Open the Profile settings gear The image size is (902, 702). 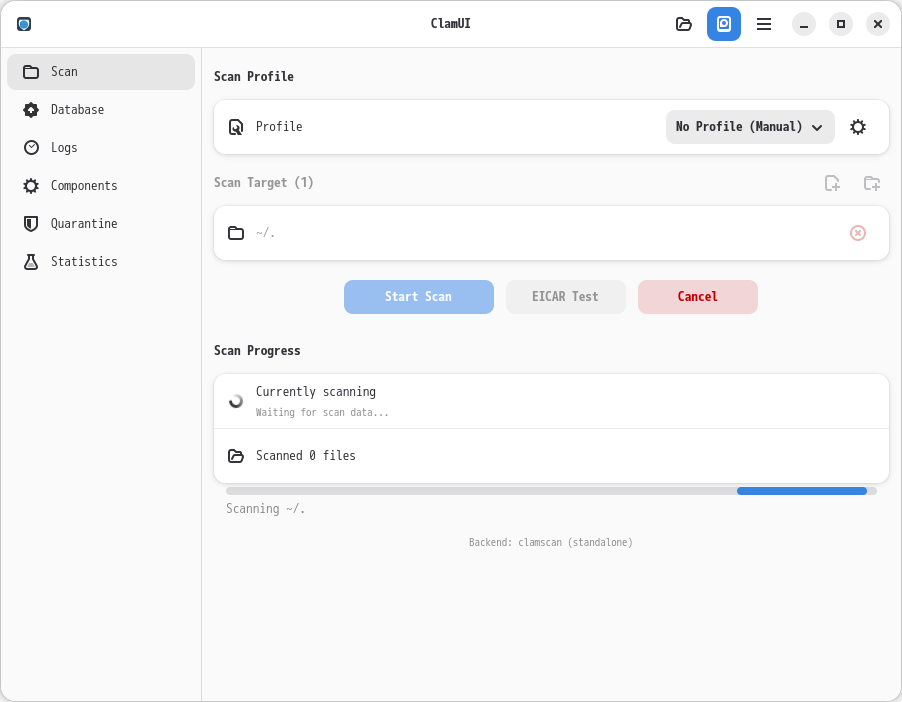tap(858, 127)
